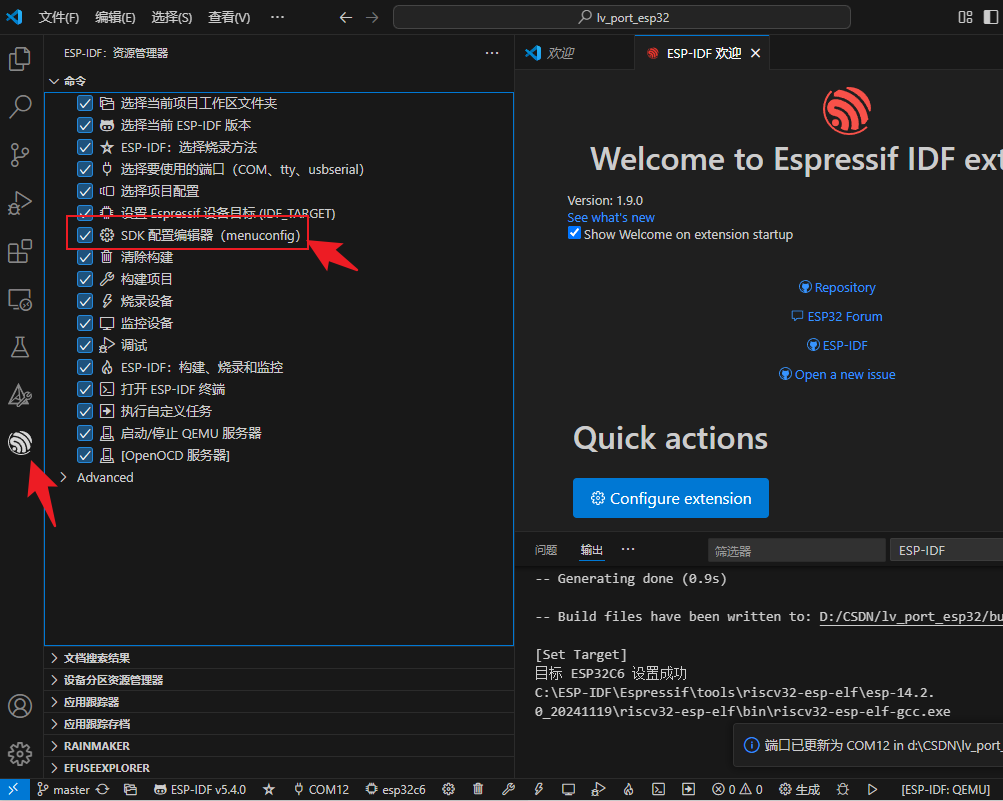
Task: Uncheck the 选择当前 ESP-IDF 版本 checkbox
Action: [x=84, y=125]
